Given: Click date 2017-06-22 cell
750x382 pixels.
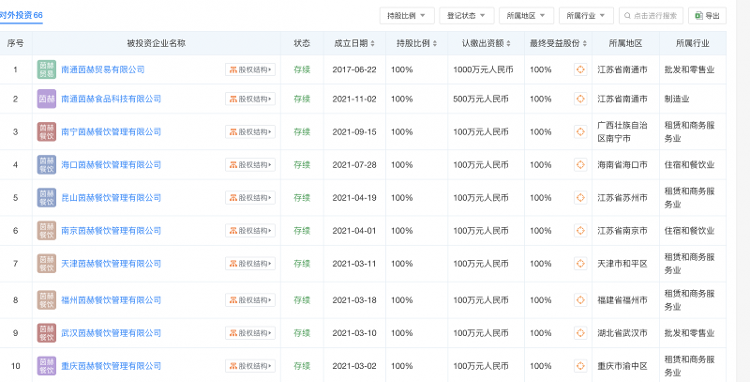Looking at the screenshot, I should click(x=354, y=70).
